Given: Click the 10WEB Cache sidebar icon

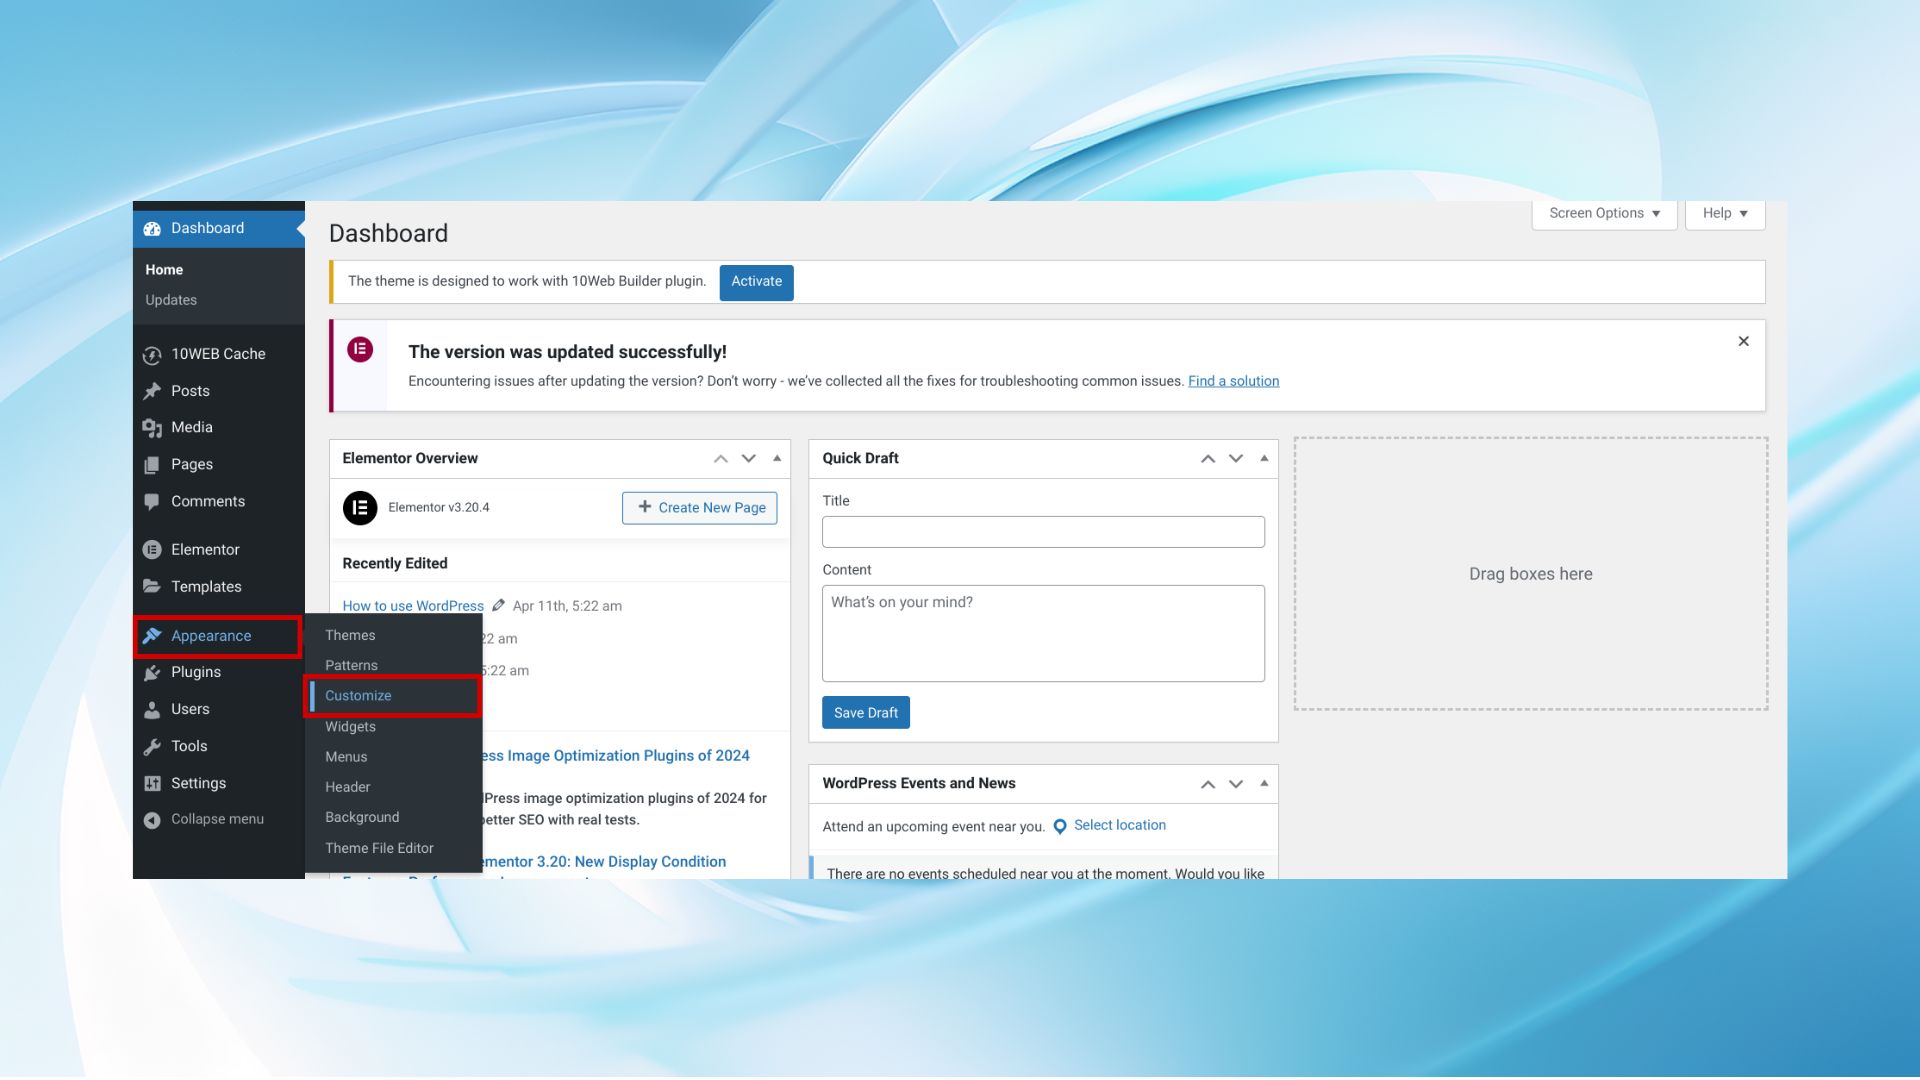Looking at the screenshot, I should 152,355.
